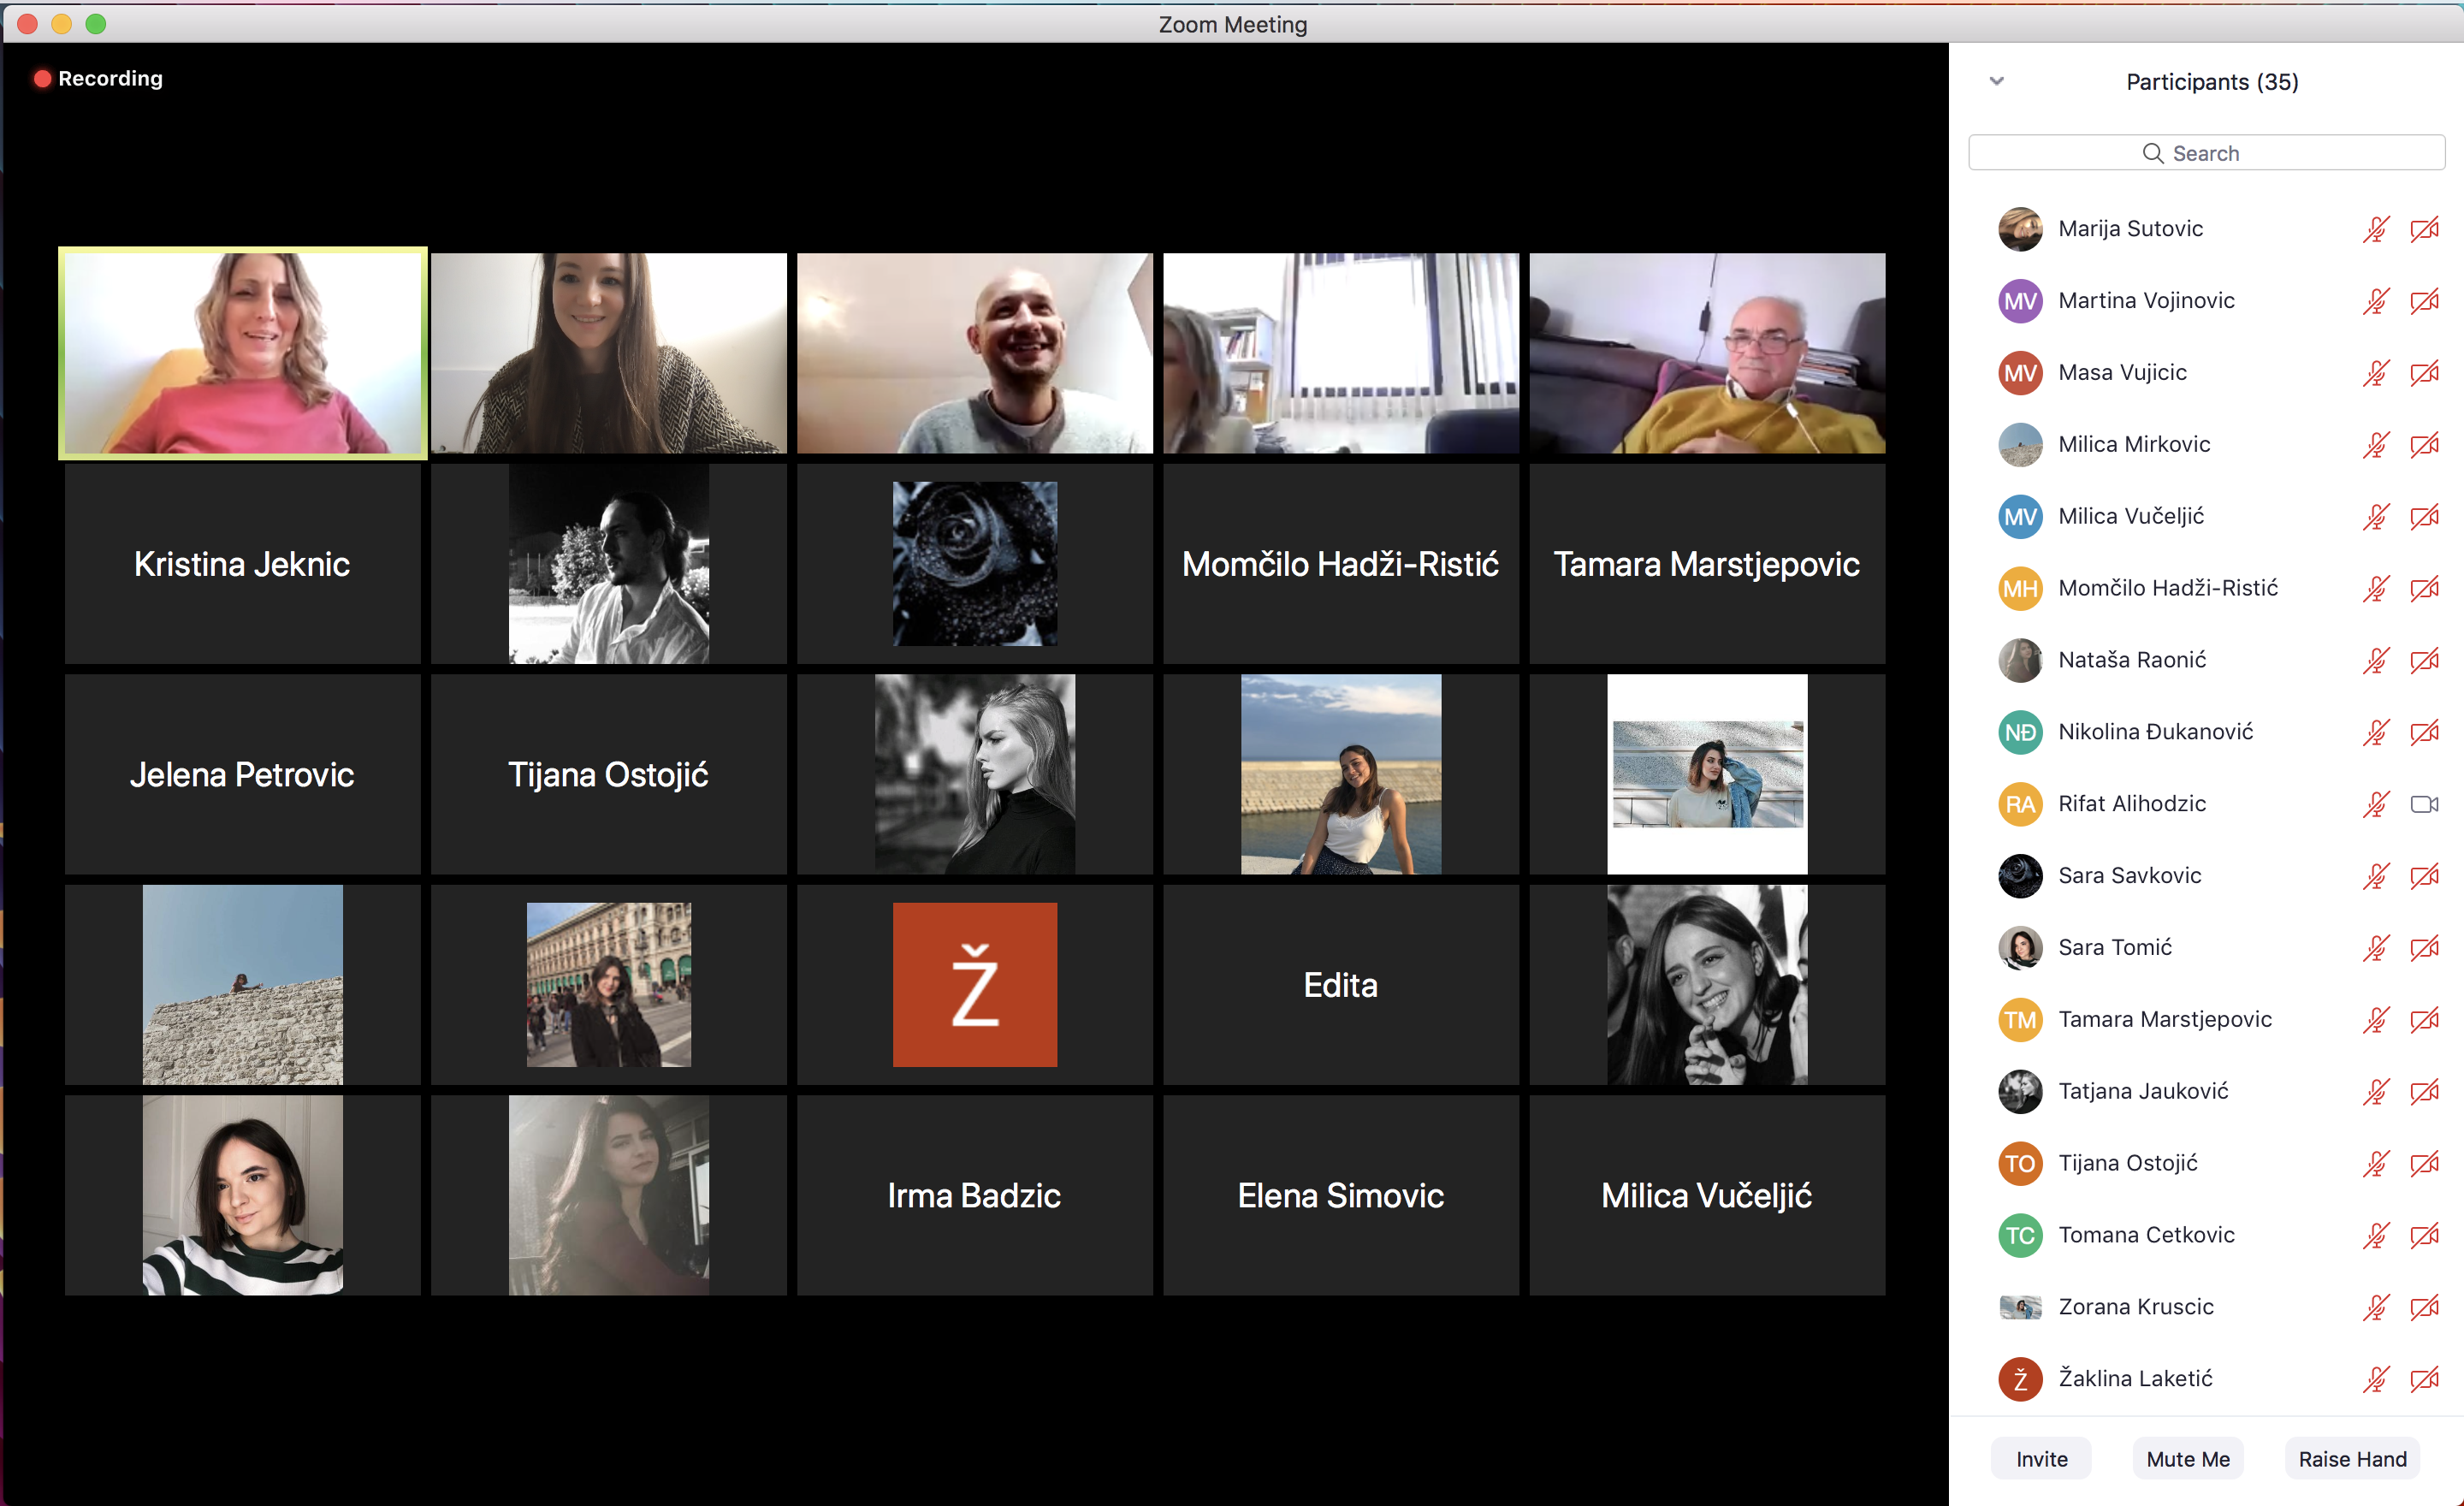Click Rifat Alihodzic's active camera icon
This screenshot has width=2464, height=1506.
(x=2424, y=804)
